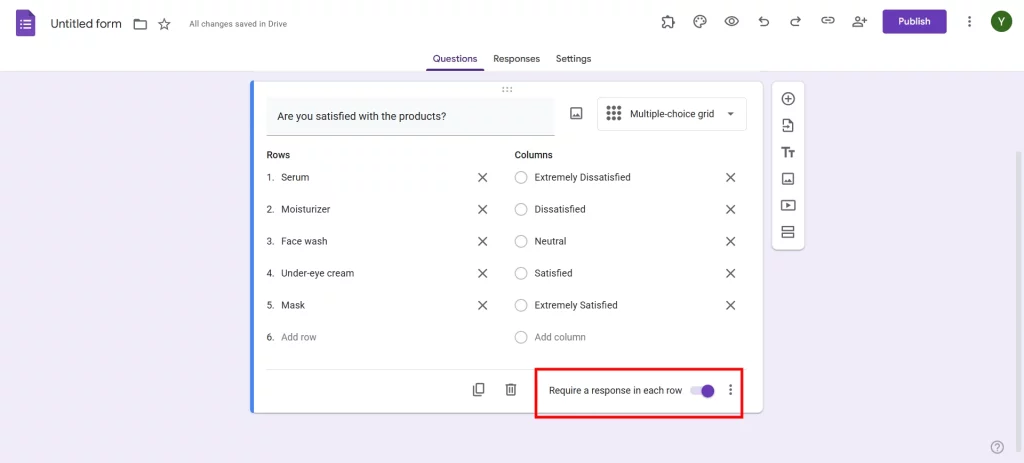This screenshot has width=1024, height=463.
Task: Remove the Satisfied column
Action: 731,273
